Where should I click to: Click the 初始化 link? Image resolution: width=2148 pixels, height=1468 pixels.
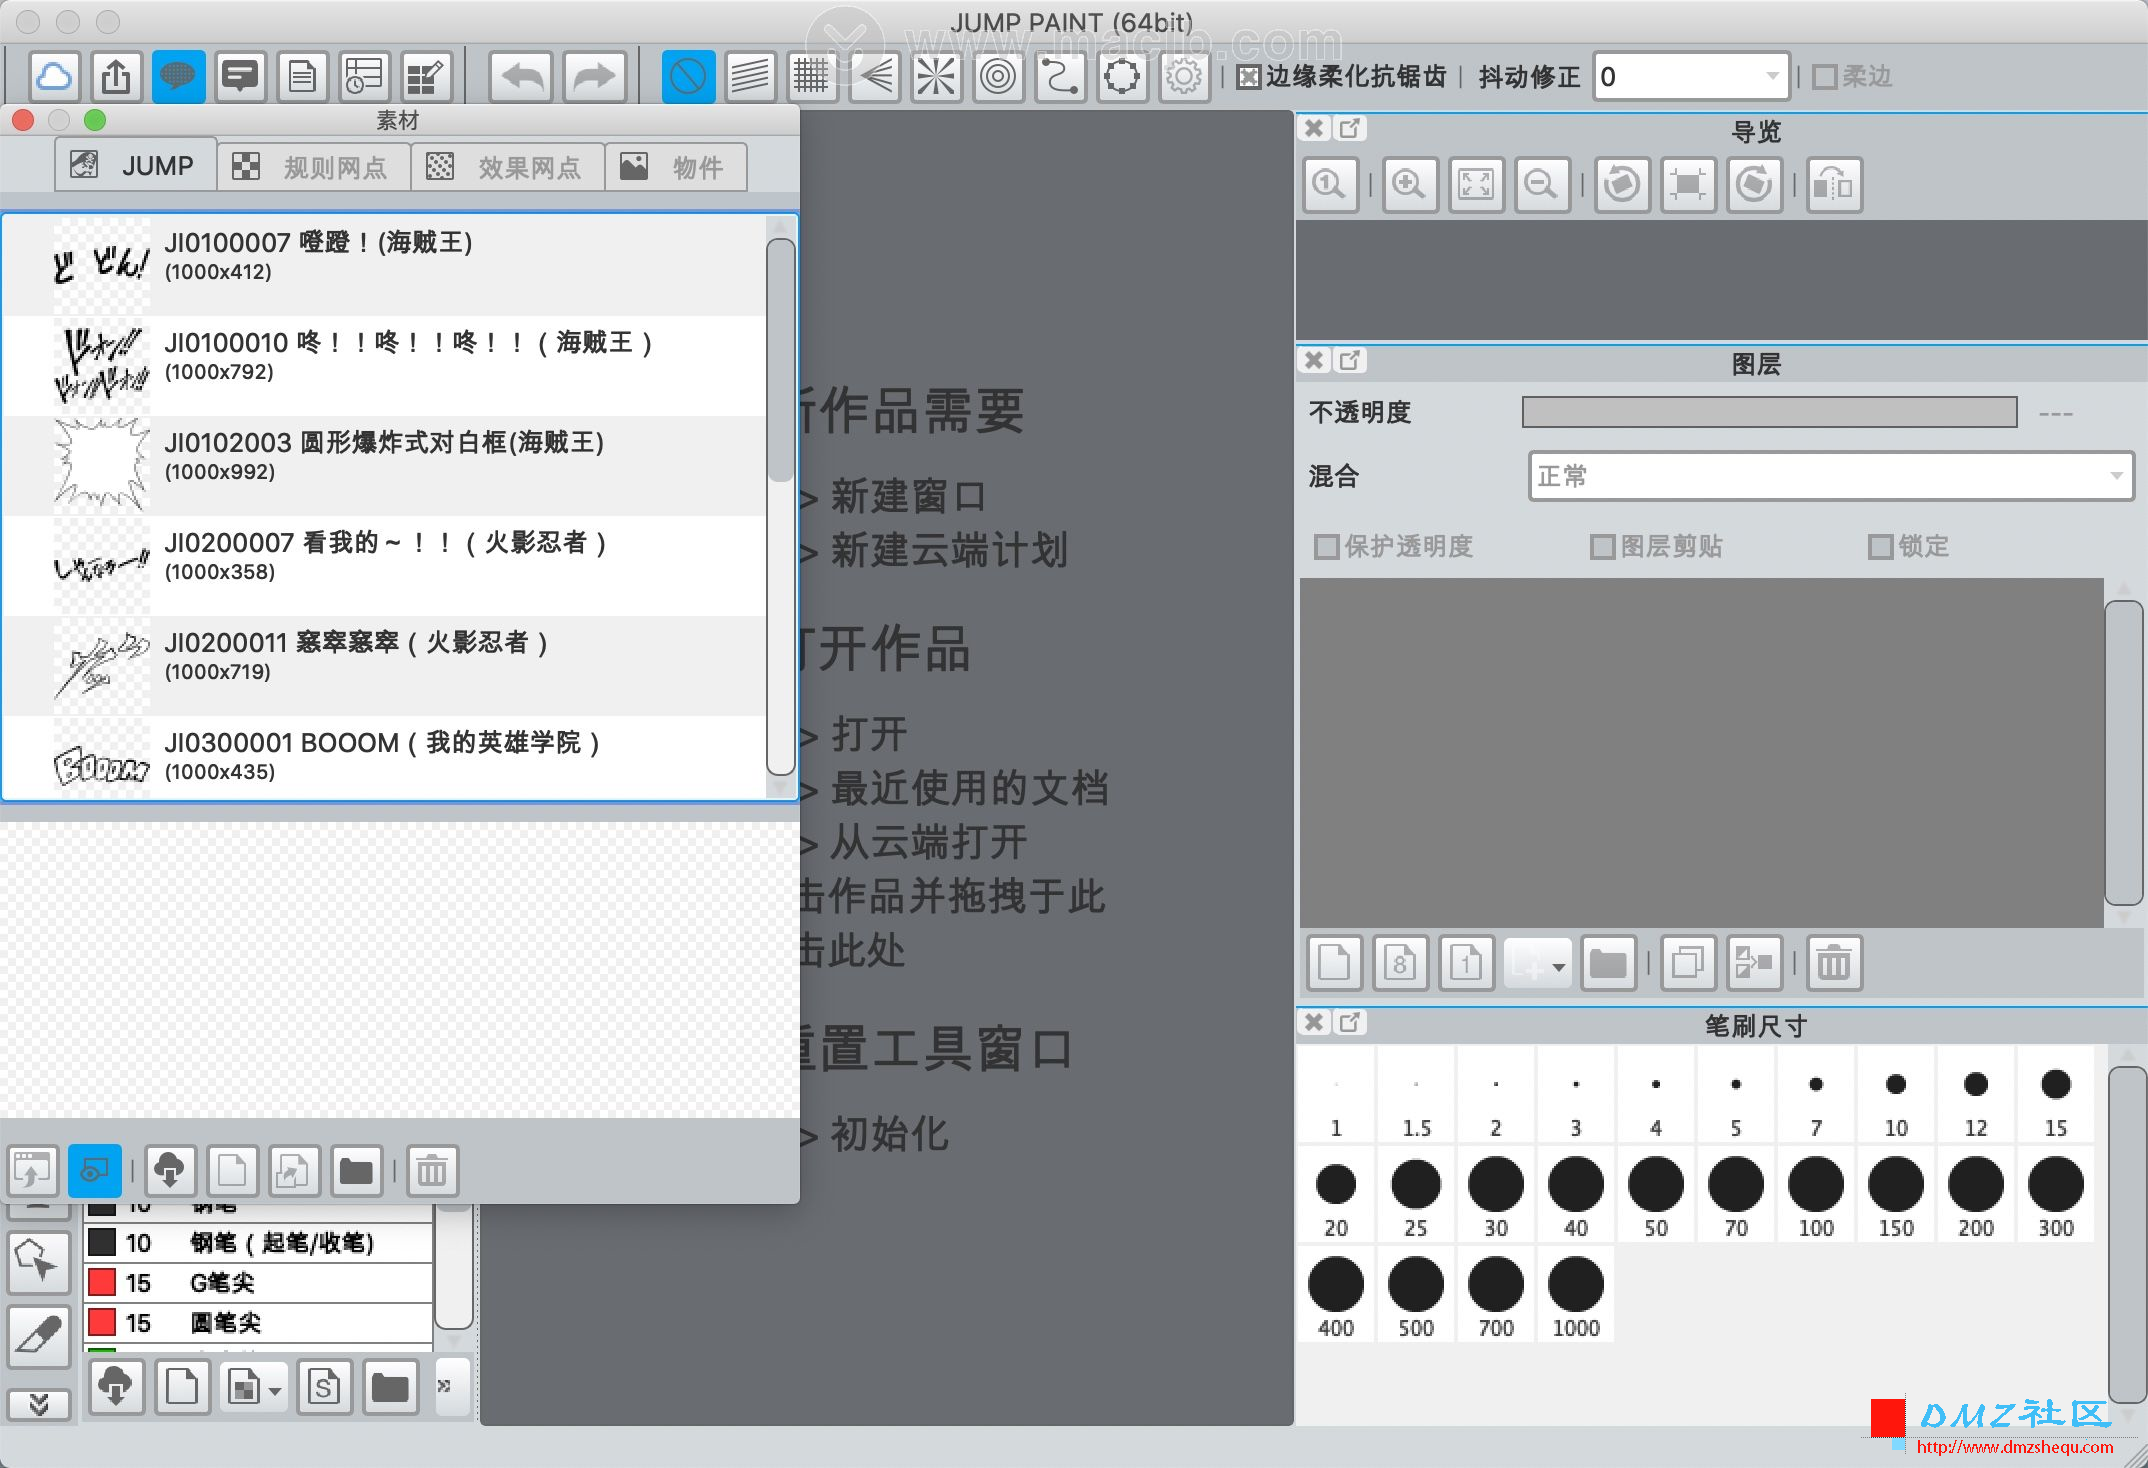click(x=889, y=1134)
